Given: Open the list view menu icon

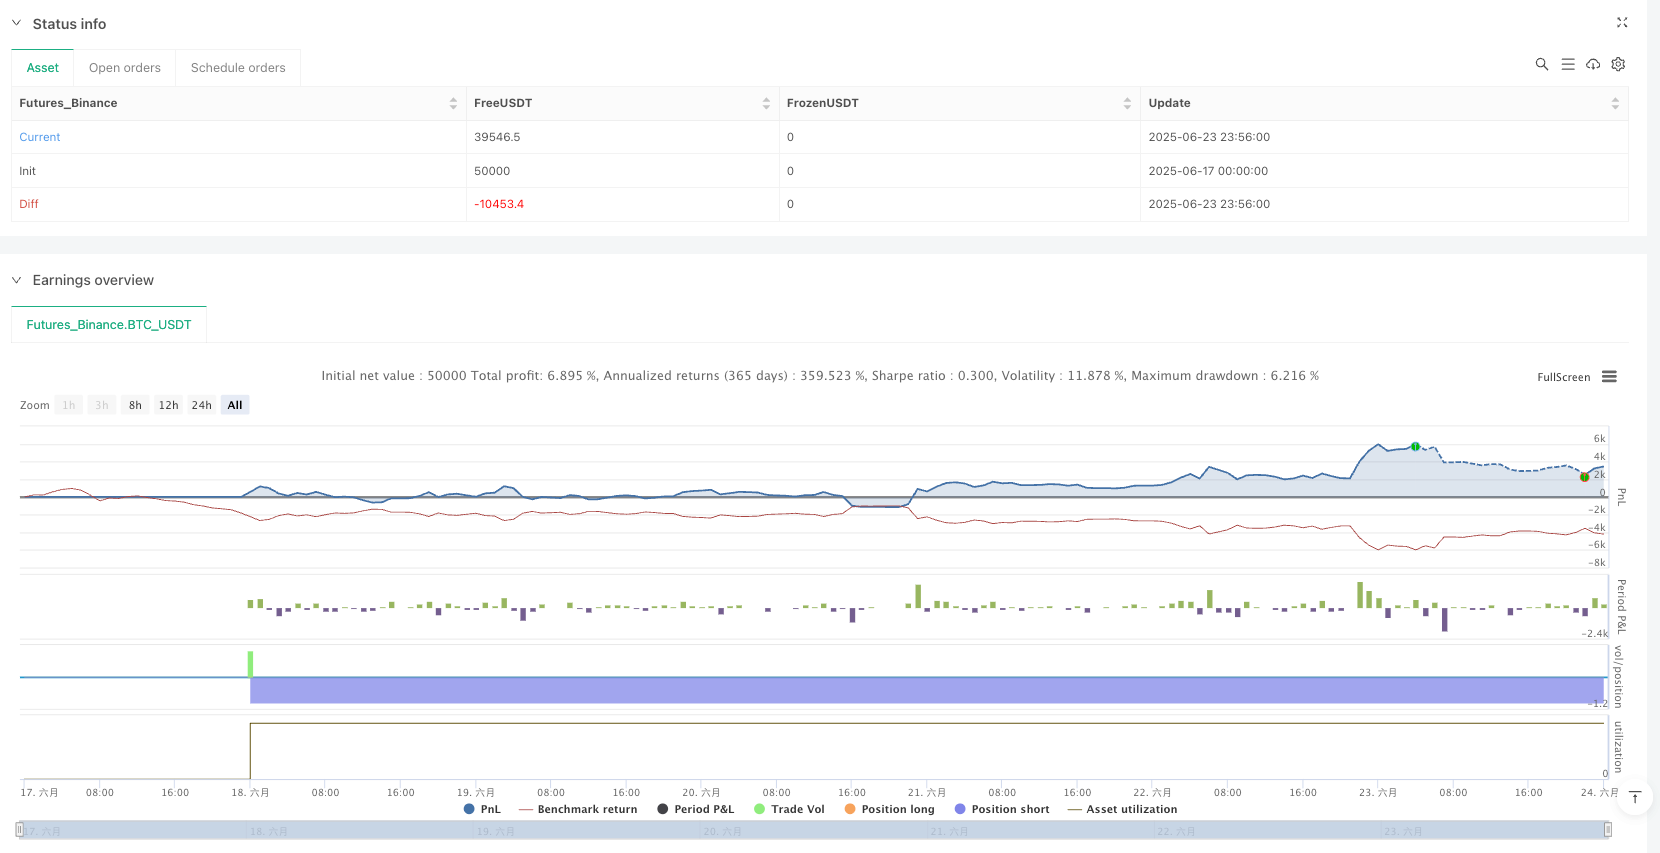Looking at the screenshot, I should tap(1567, 64).
